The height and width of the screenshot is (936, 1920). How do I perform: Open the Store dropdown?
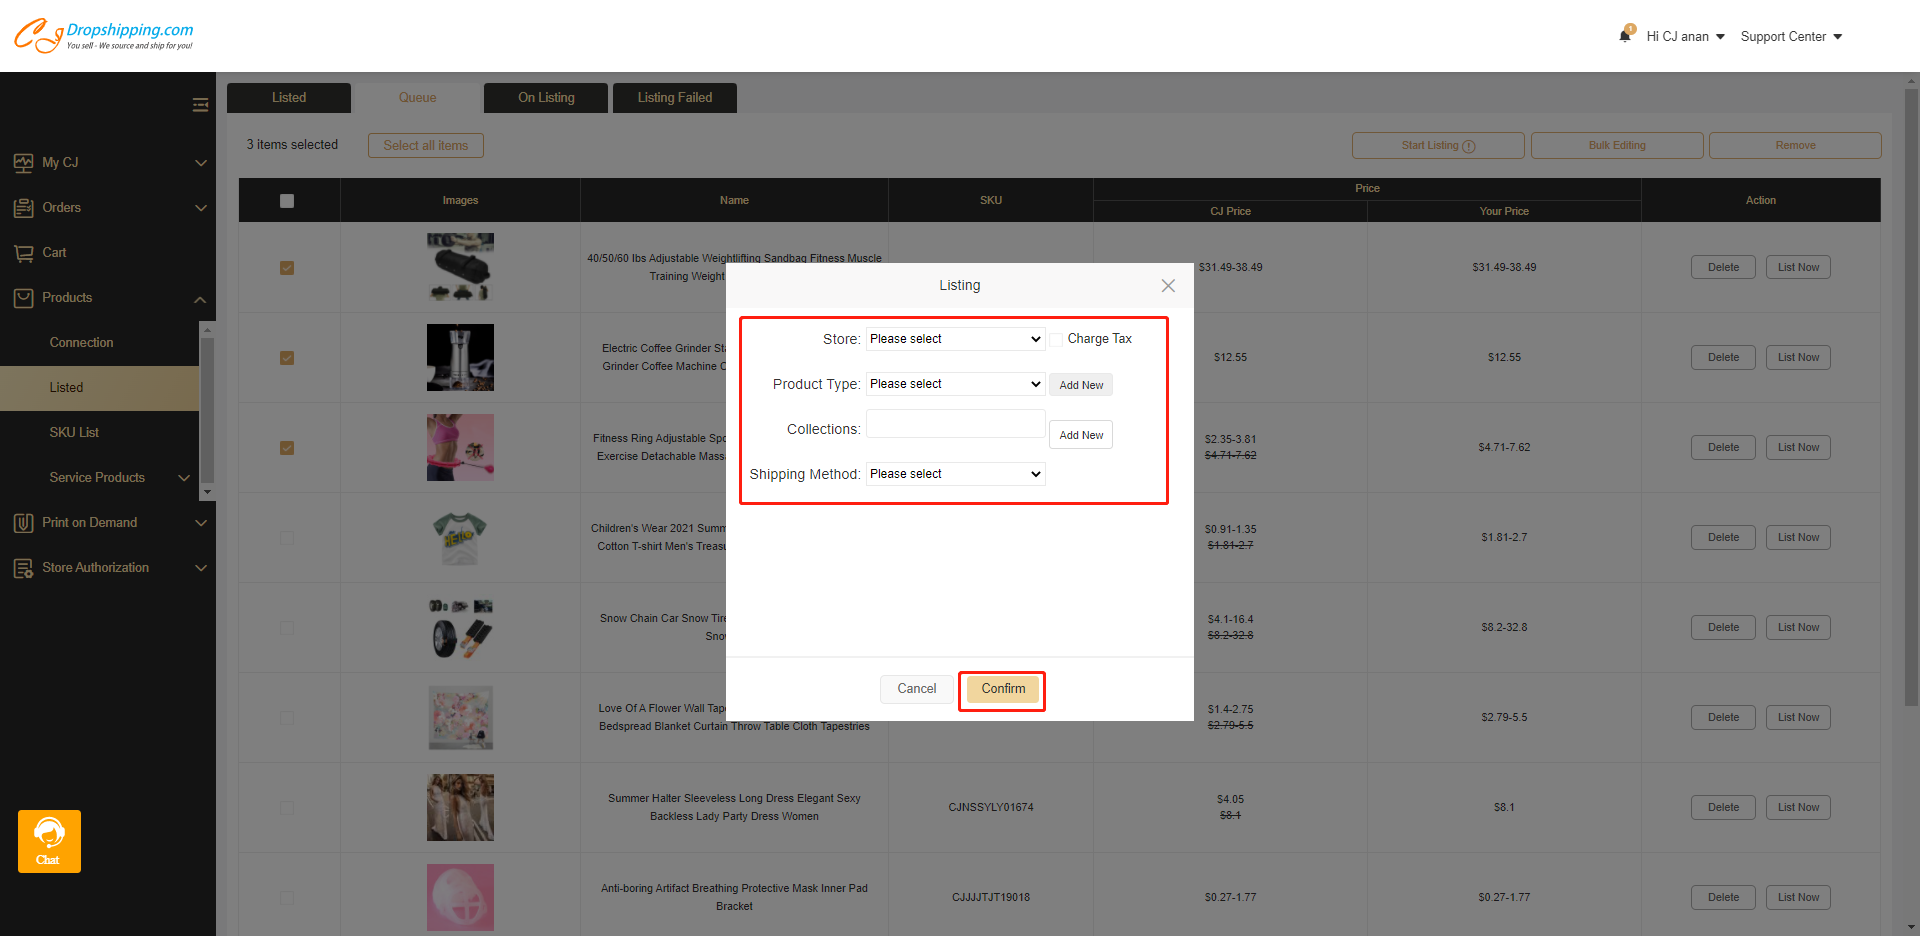(x=955, y=339)
